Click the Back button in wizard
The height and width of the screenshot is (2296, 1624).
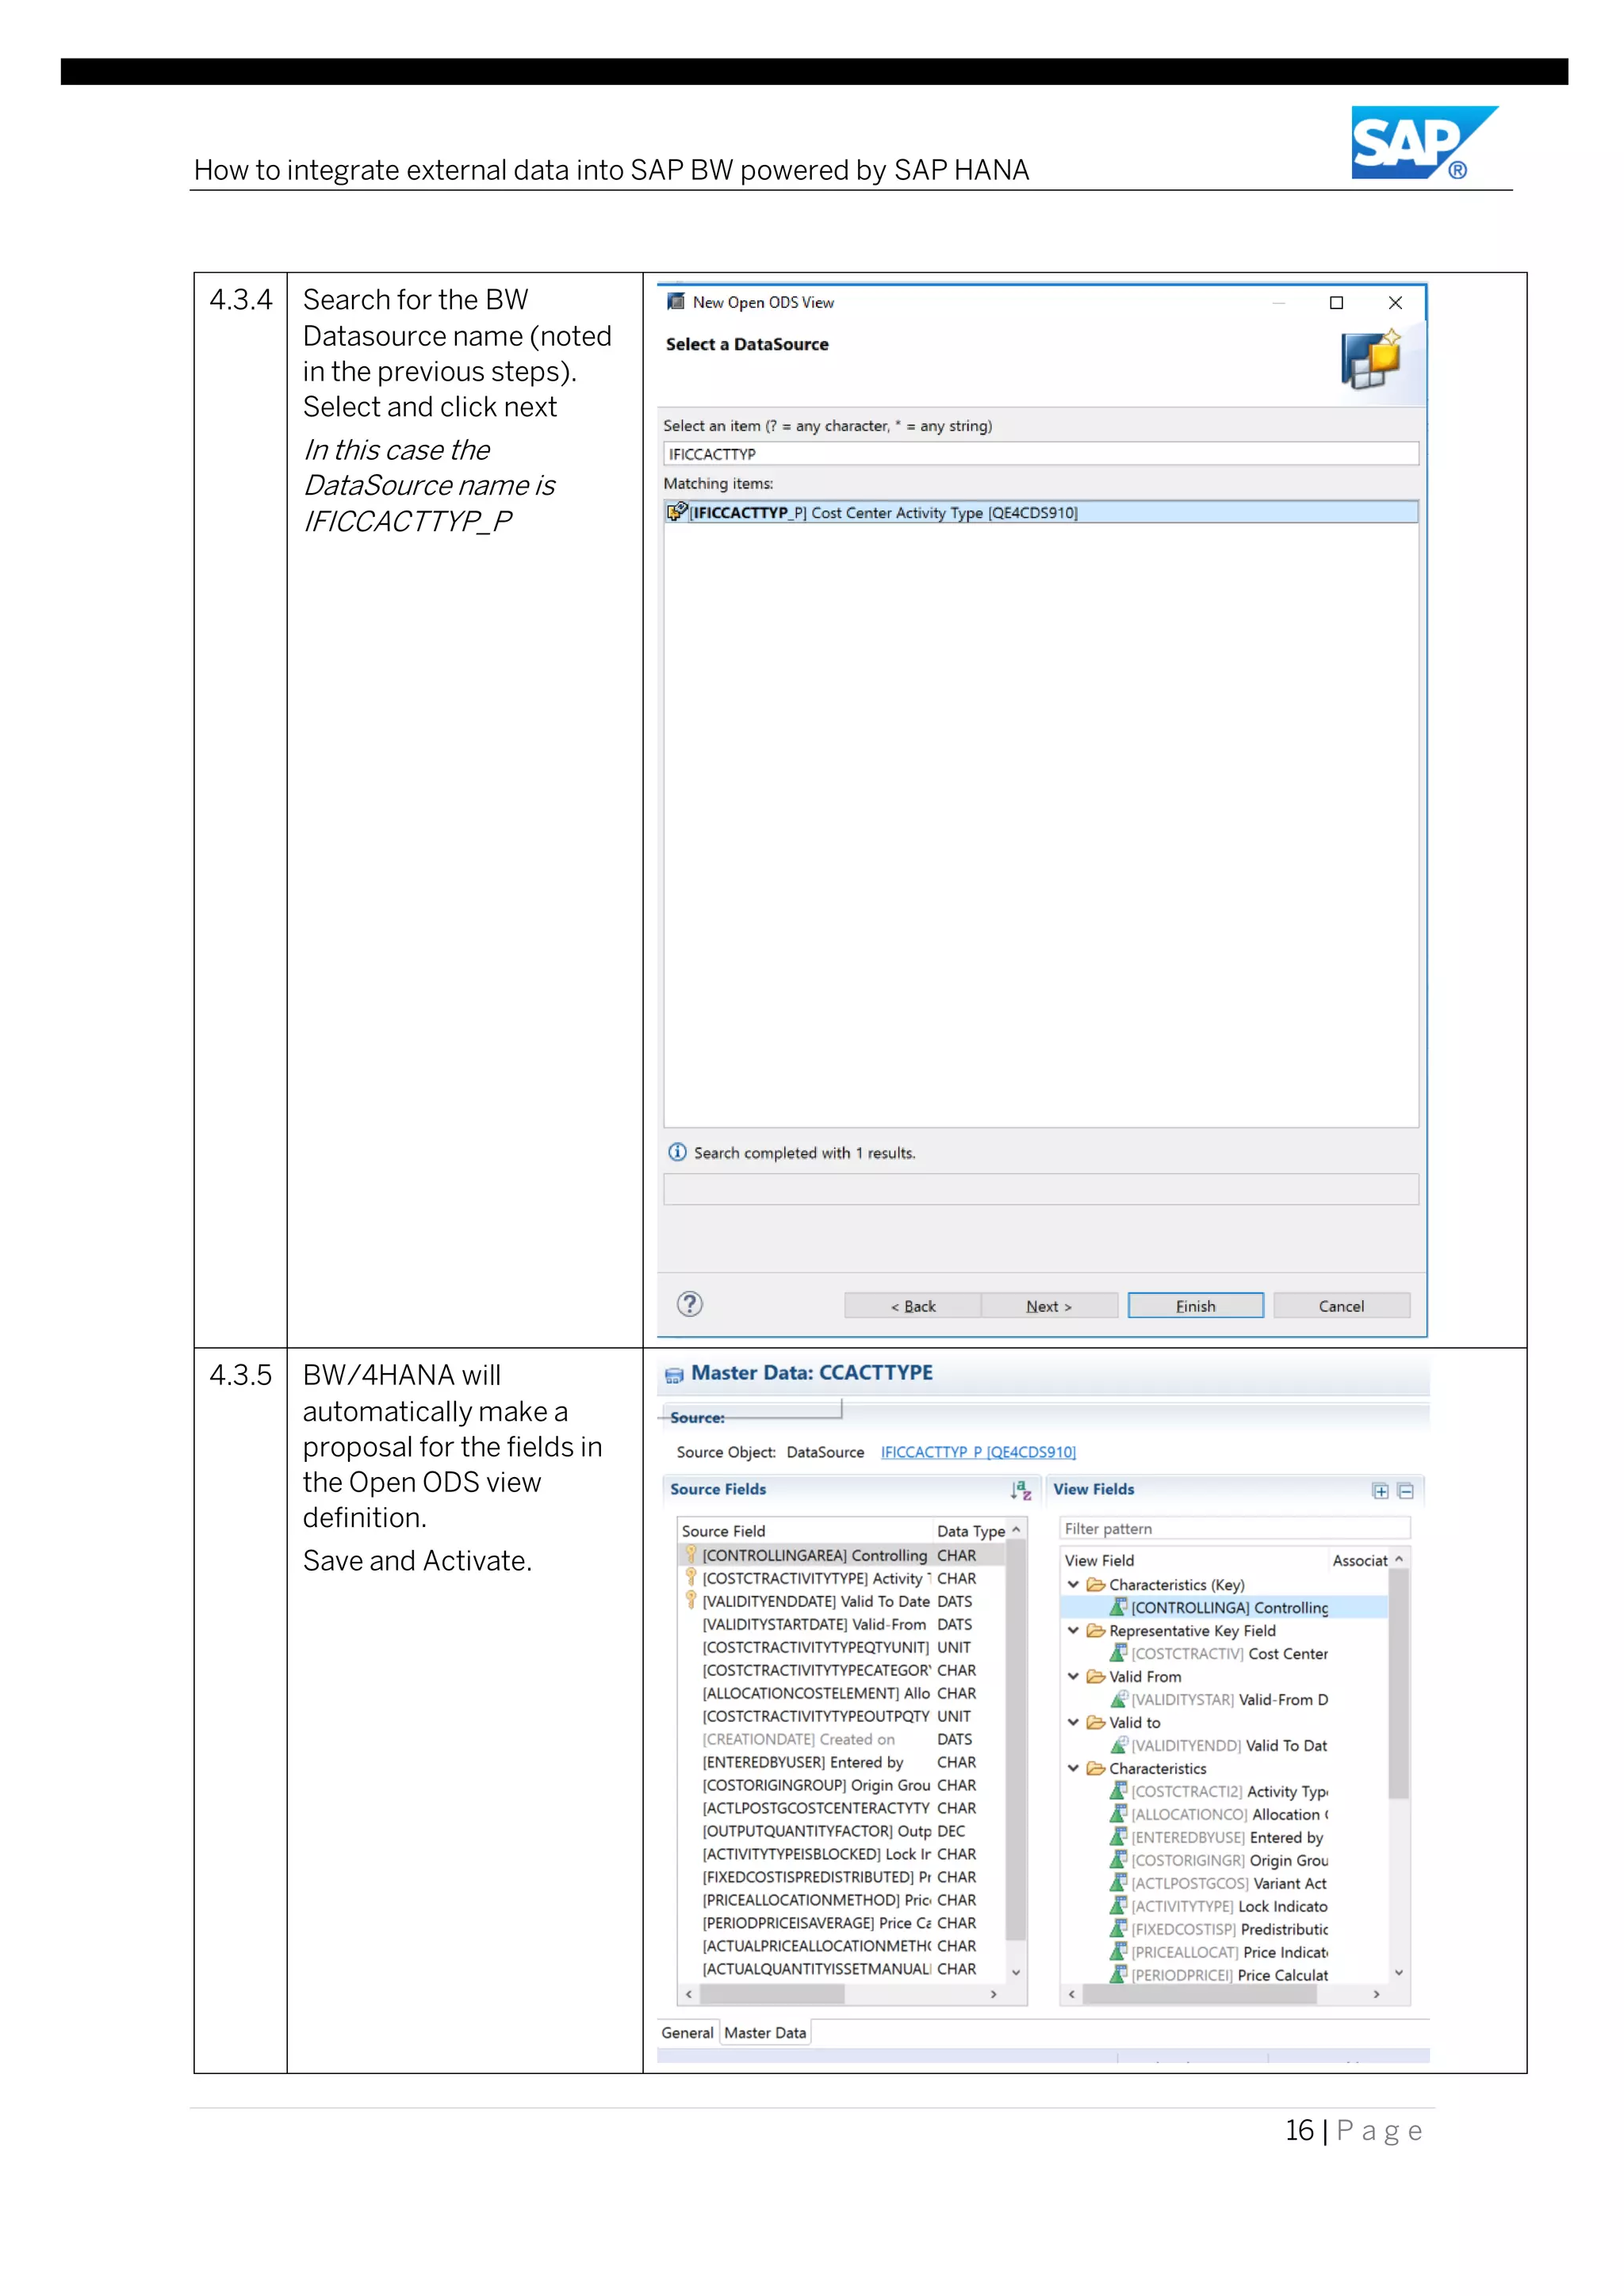point(913,1306)
